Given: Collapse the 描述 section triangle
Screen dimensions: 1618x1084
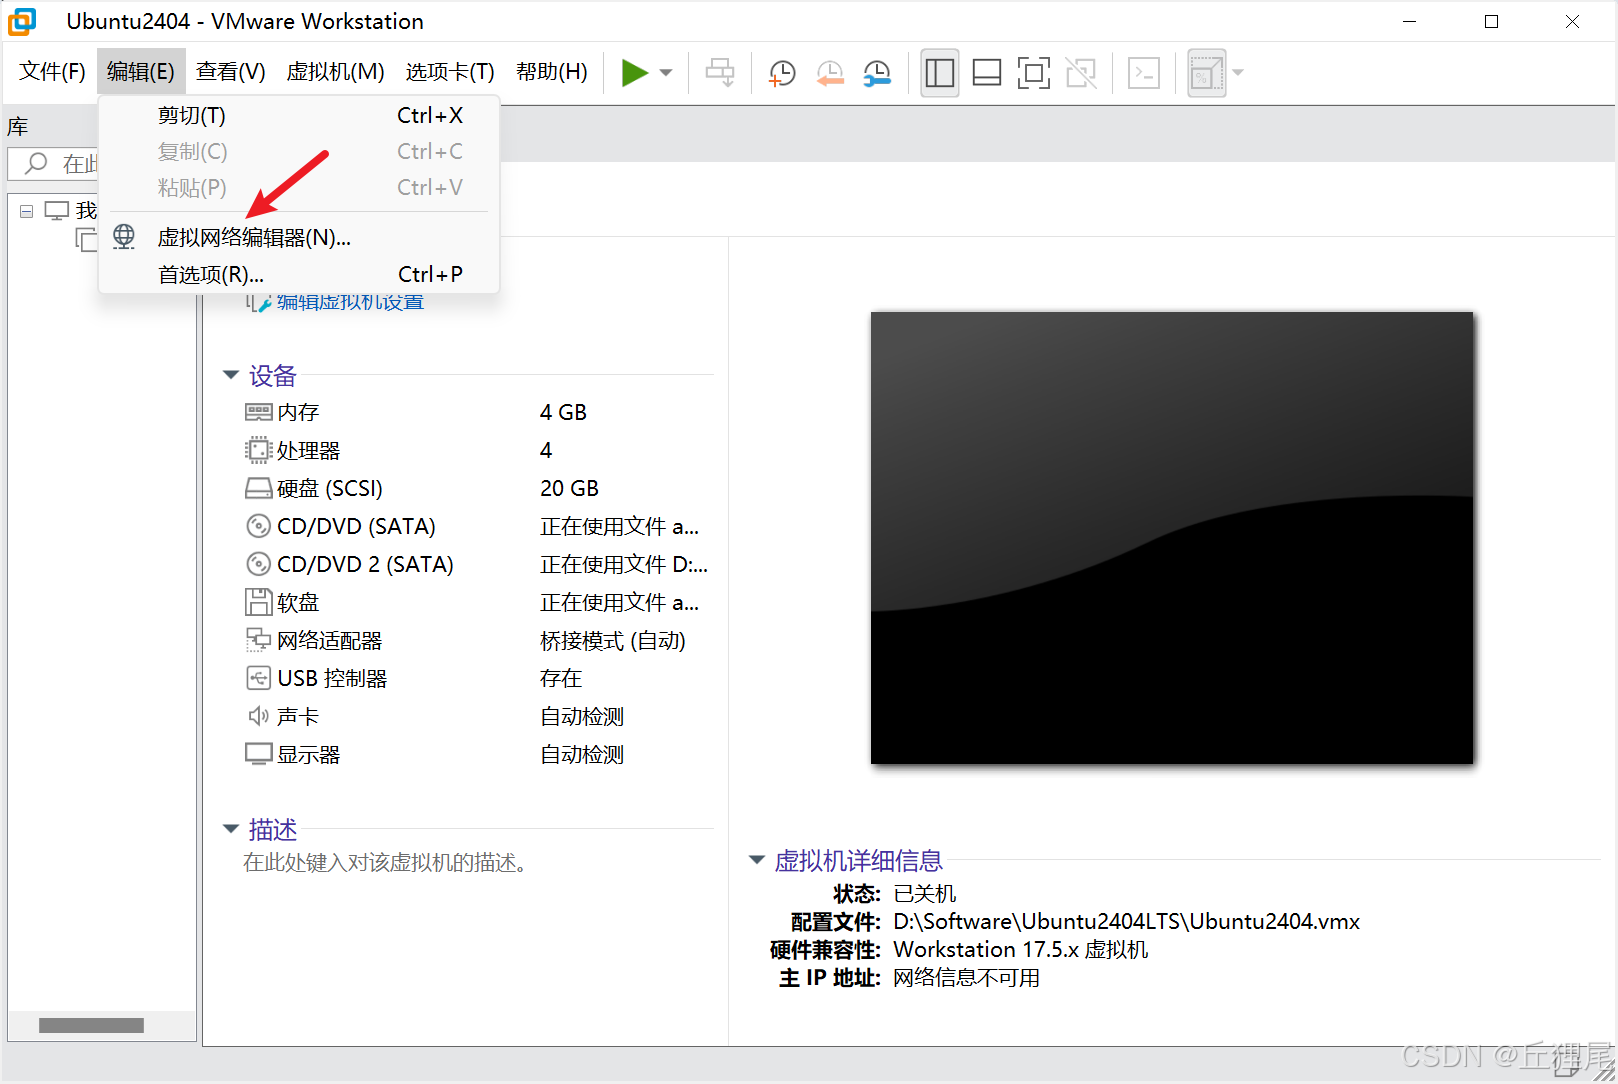Looking at the screenshot, I should [231, 829].
